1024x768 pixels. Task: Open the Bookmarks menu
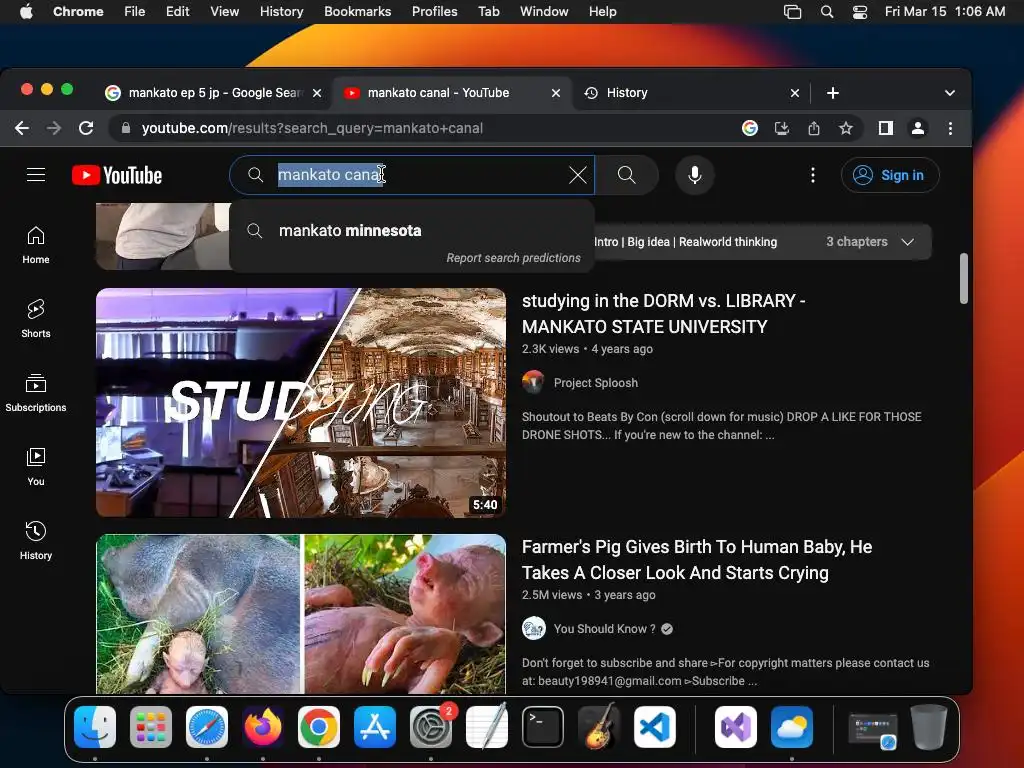[357, 11]
